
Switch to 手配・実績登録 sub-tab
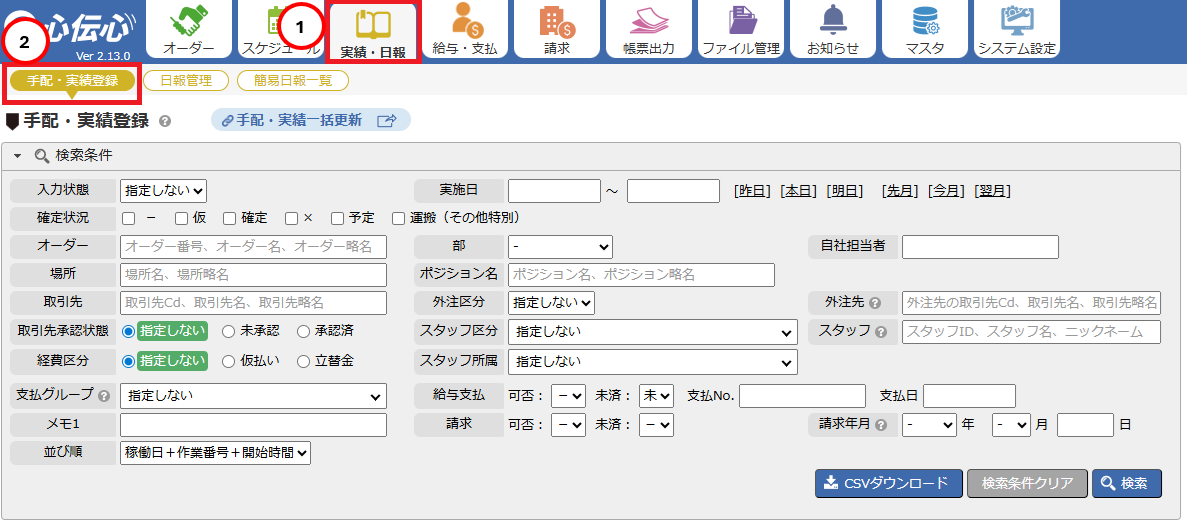pyautogui.click(x=73, y=81)
